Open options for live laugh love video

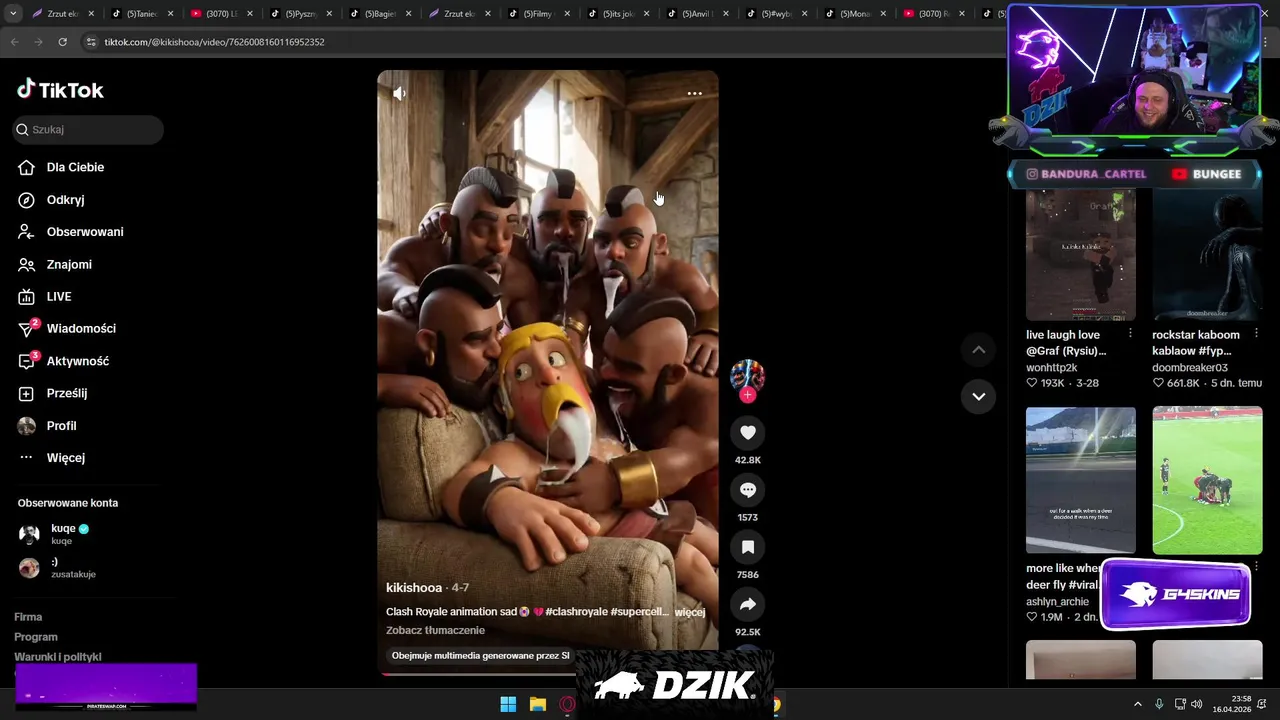click(x=1130, y=334)
